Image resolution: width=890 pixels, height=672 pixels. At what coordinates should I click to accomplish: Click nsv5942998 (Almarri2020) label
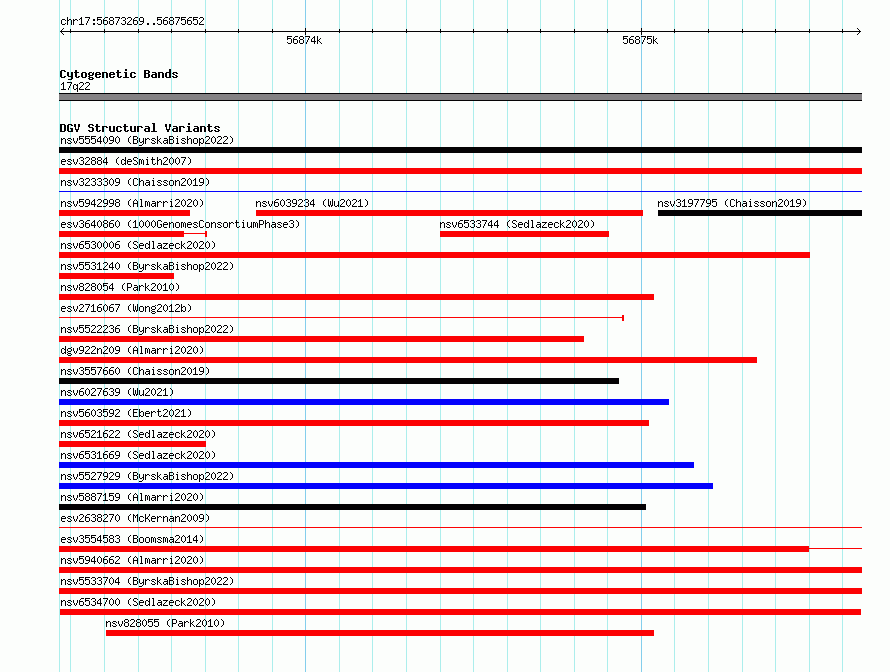(x=132, y=203)
